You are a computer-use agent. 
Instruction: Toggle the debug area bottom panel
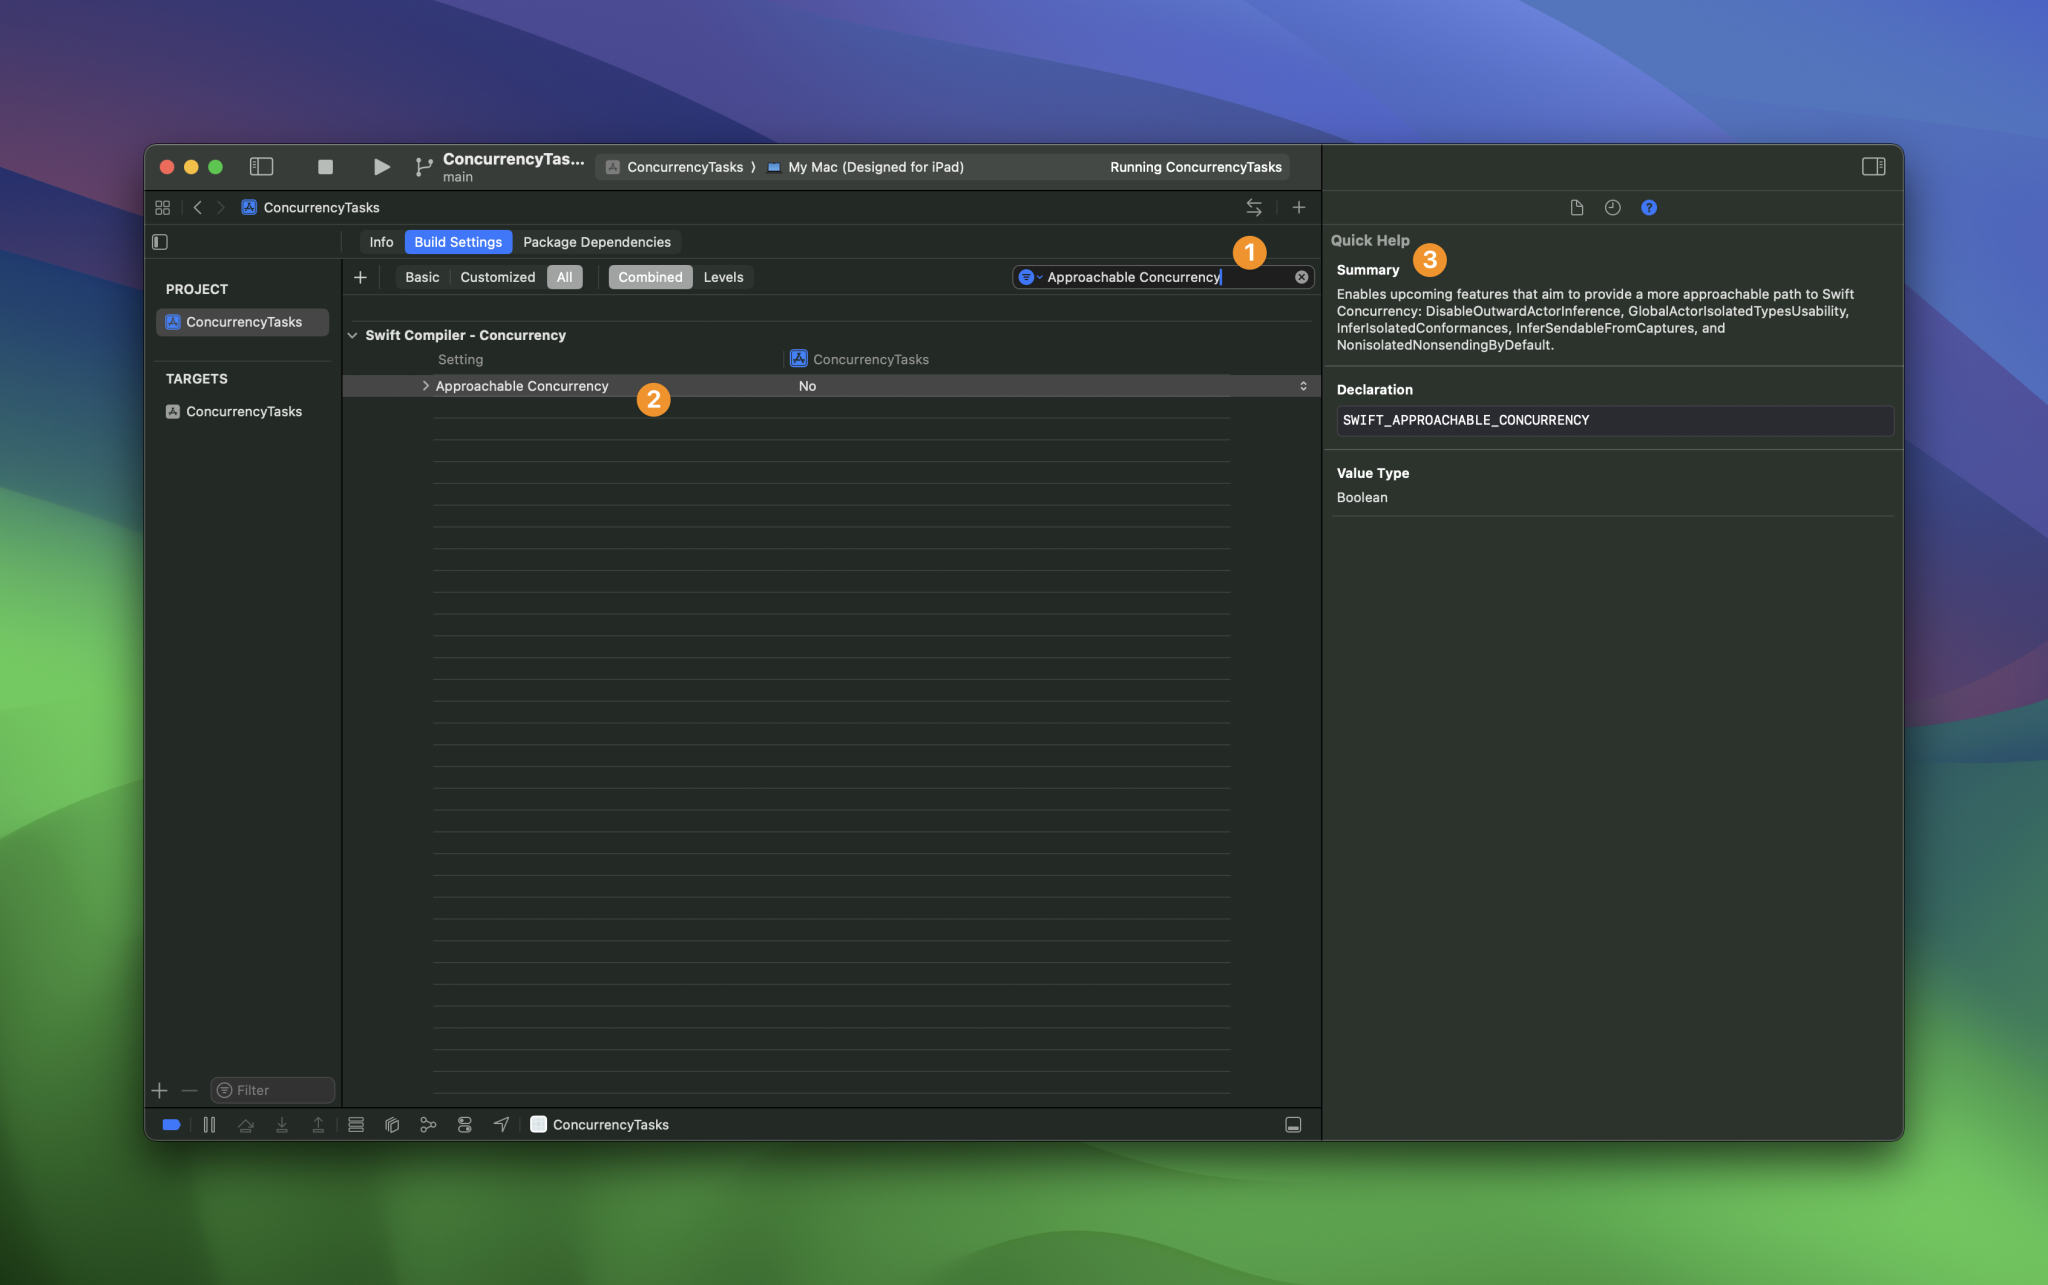(1292, 1125)
